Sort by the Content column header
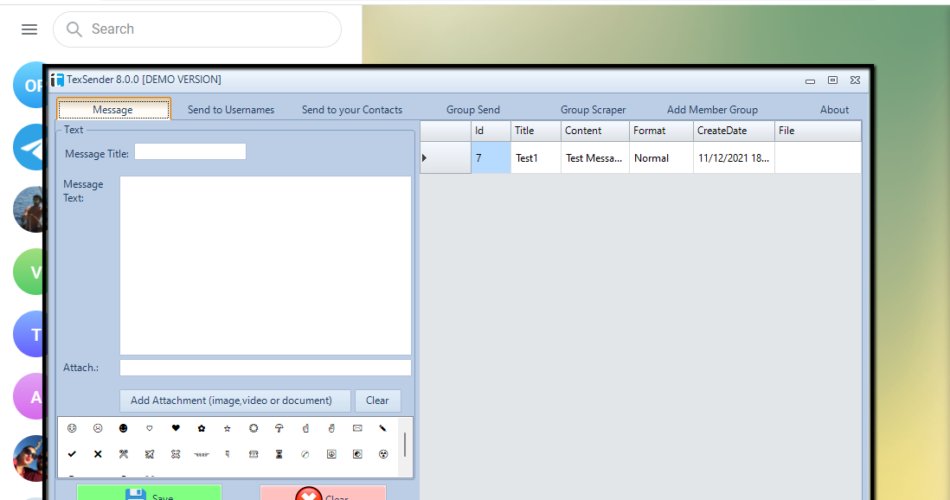Viewport: 950px width, 500px height. 595,131
